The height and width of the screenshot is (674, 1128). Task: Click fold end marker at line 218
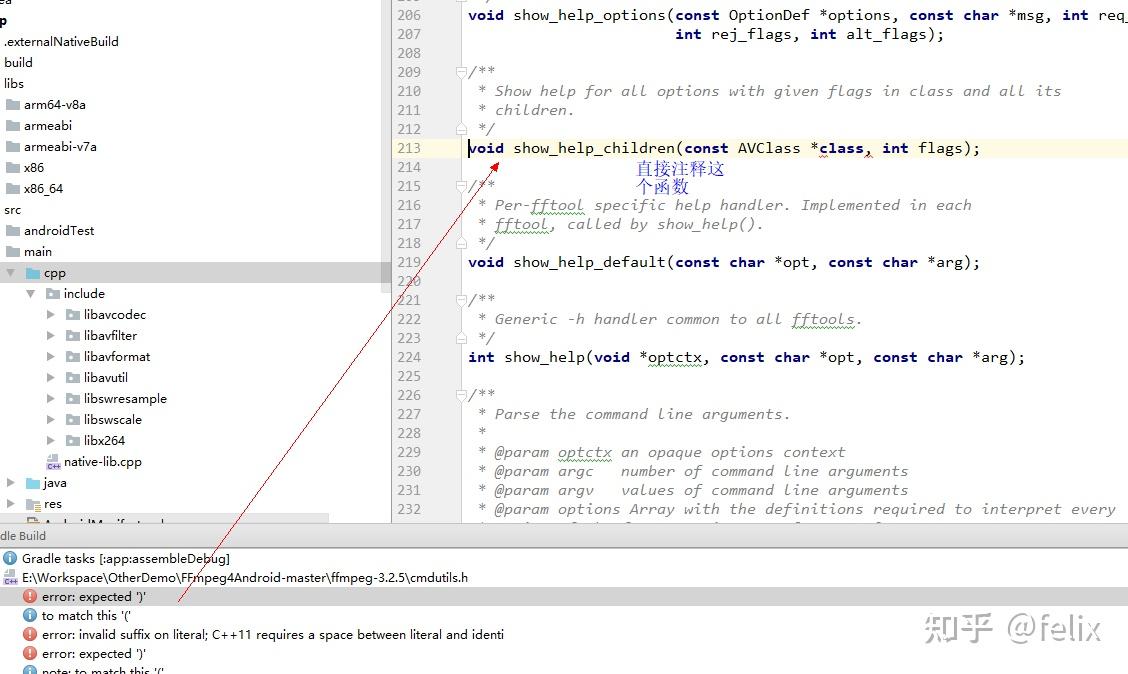[461, 243]
